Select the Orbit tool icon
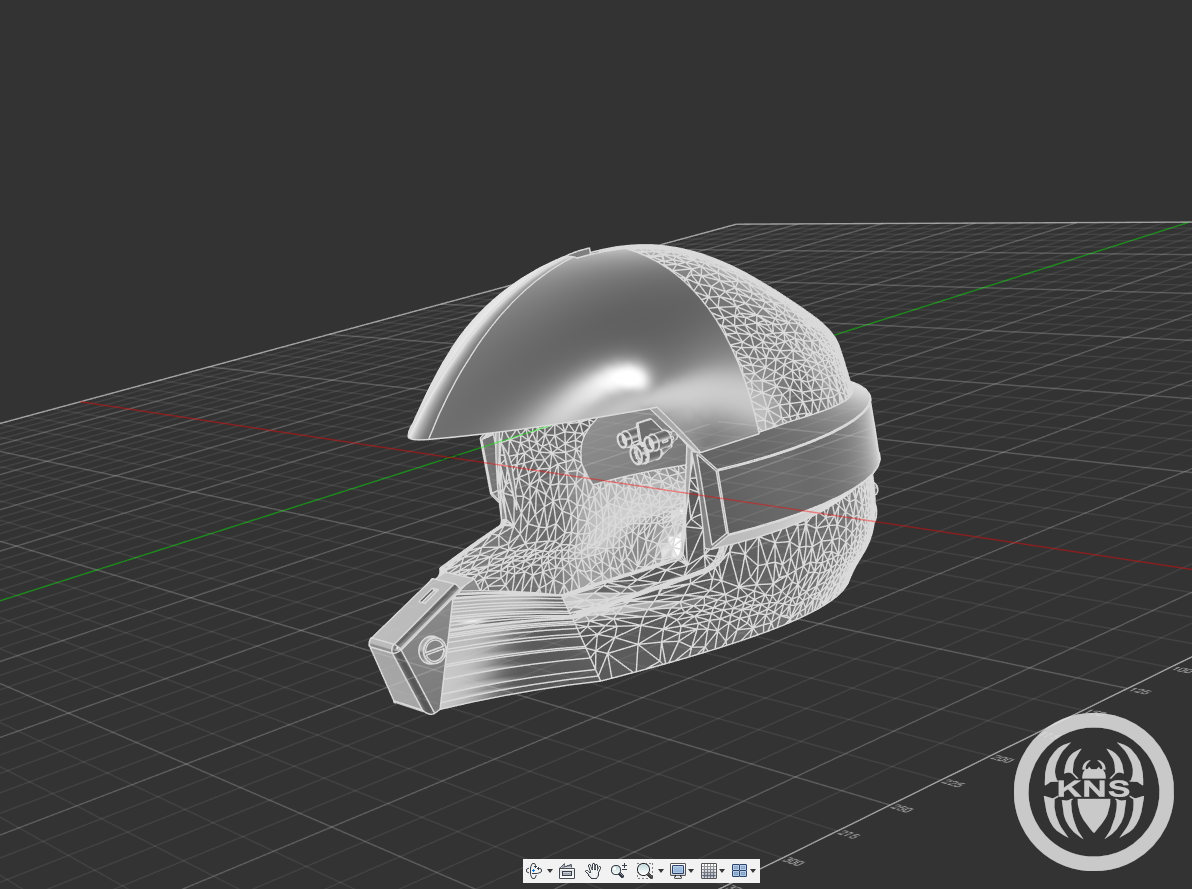 (533, 871)
